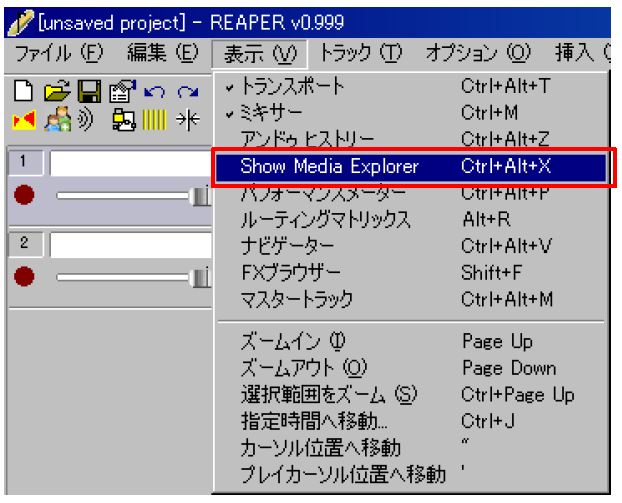The image size is (622, 503).
Task: Open the 編集 (E) menu
Action: coord(163,53)
